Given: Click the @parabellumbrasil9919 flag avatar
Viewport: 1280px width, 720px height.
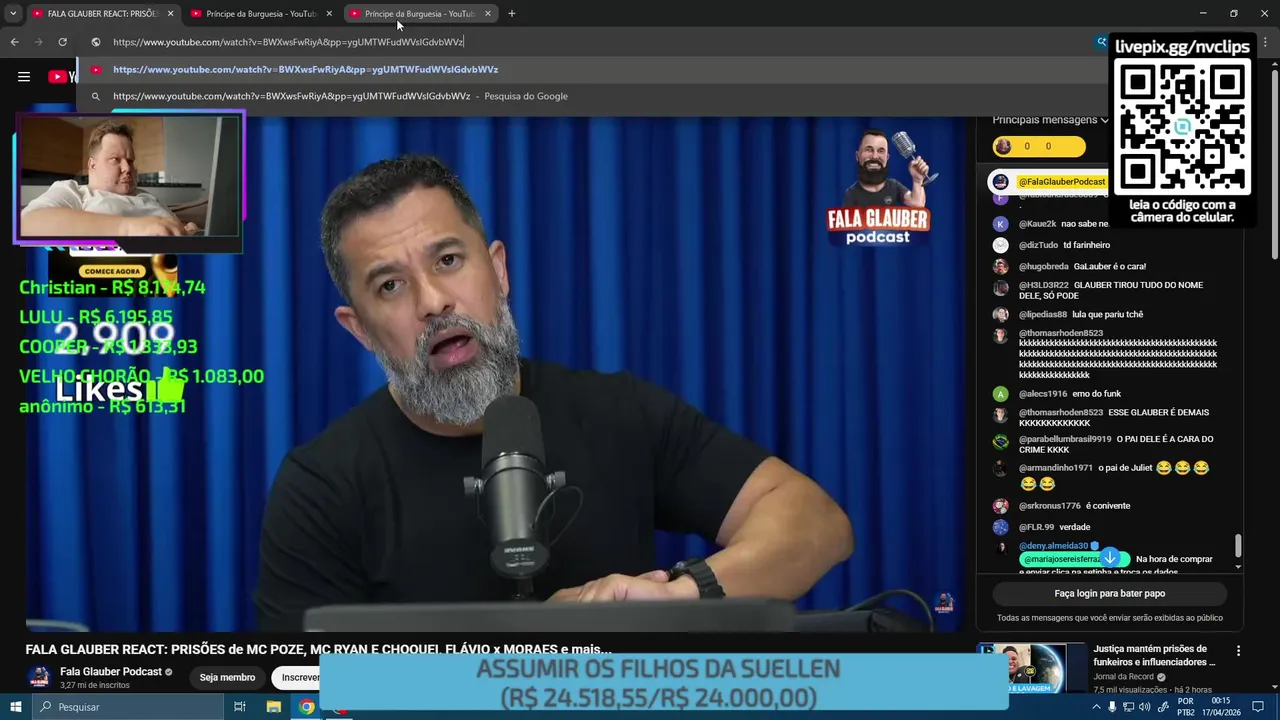Looking at the screenshot, I should pos(1000,441).
